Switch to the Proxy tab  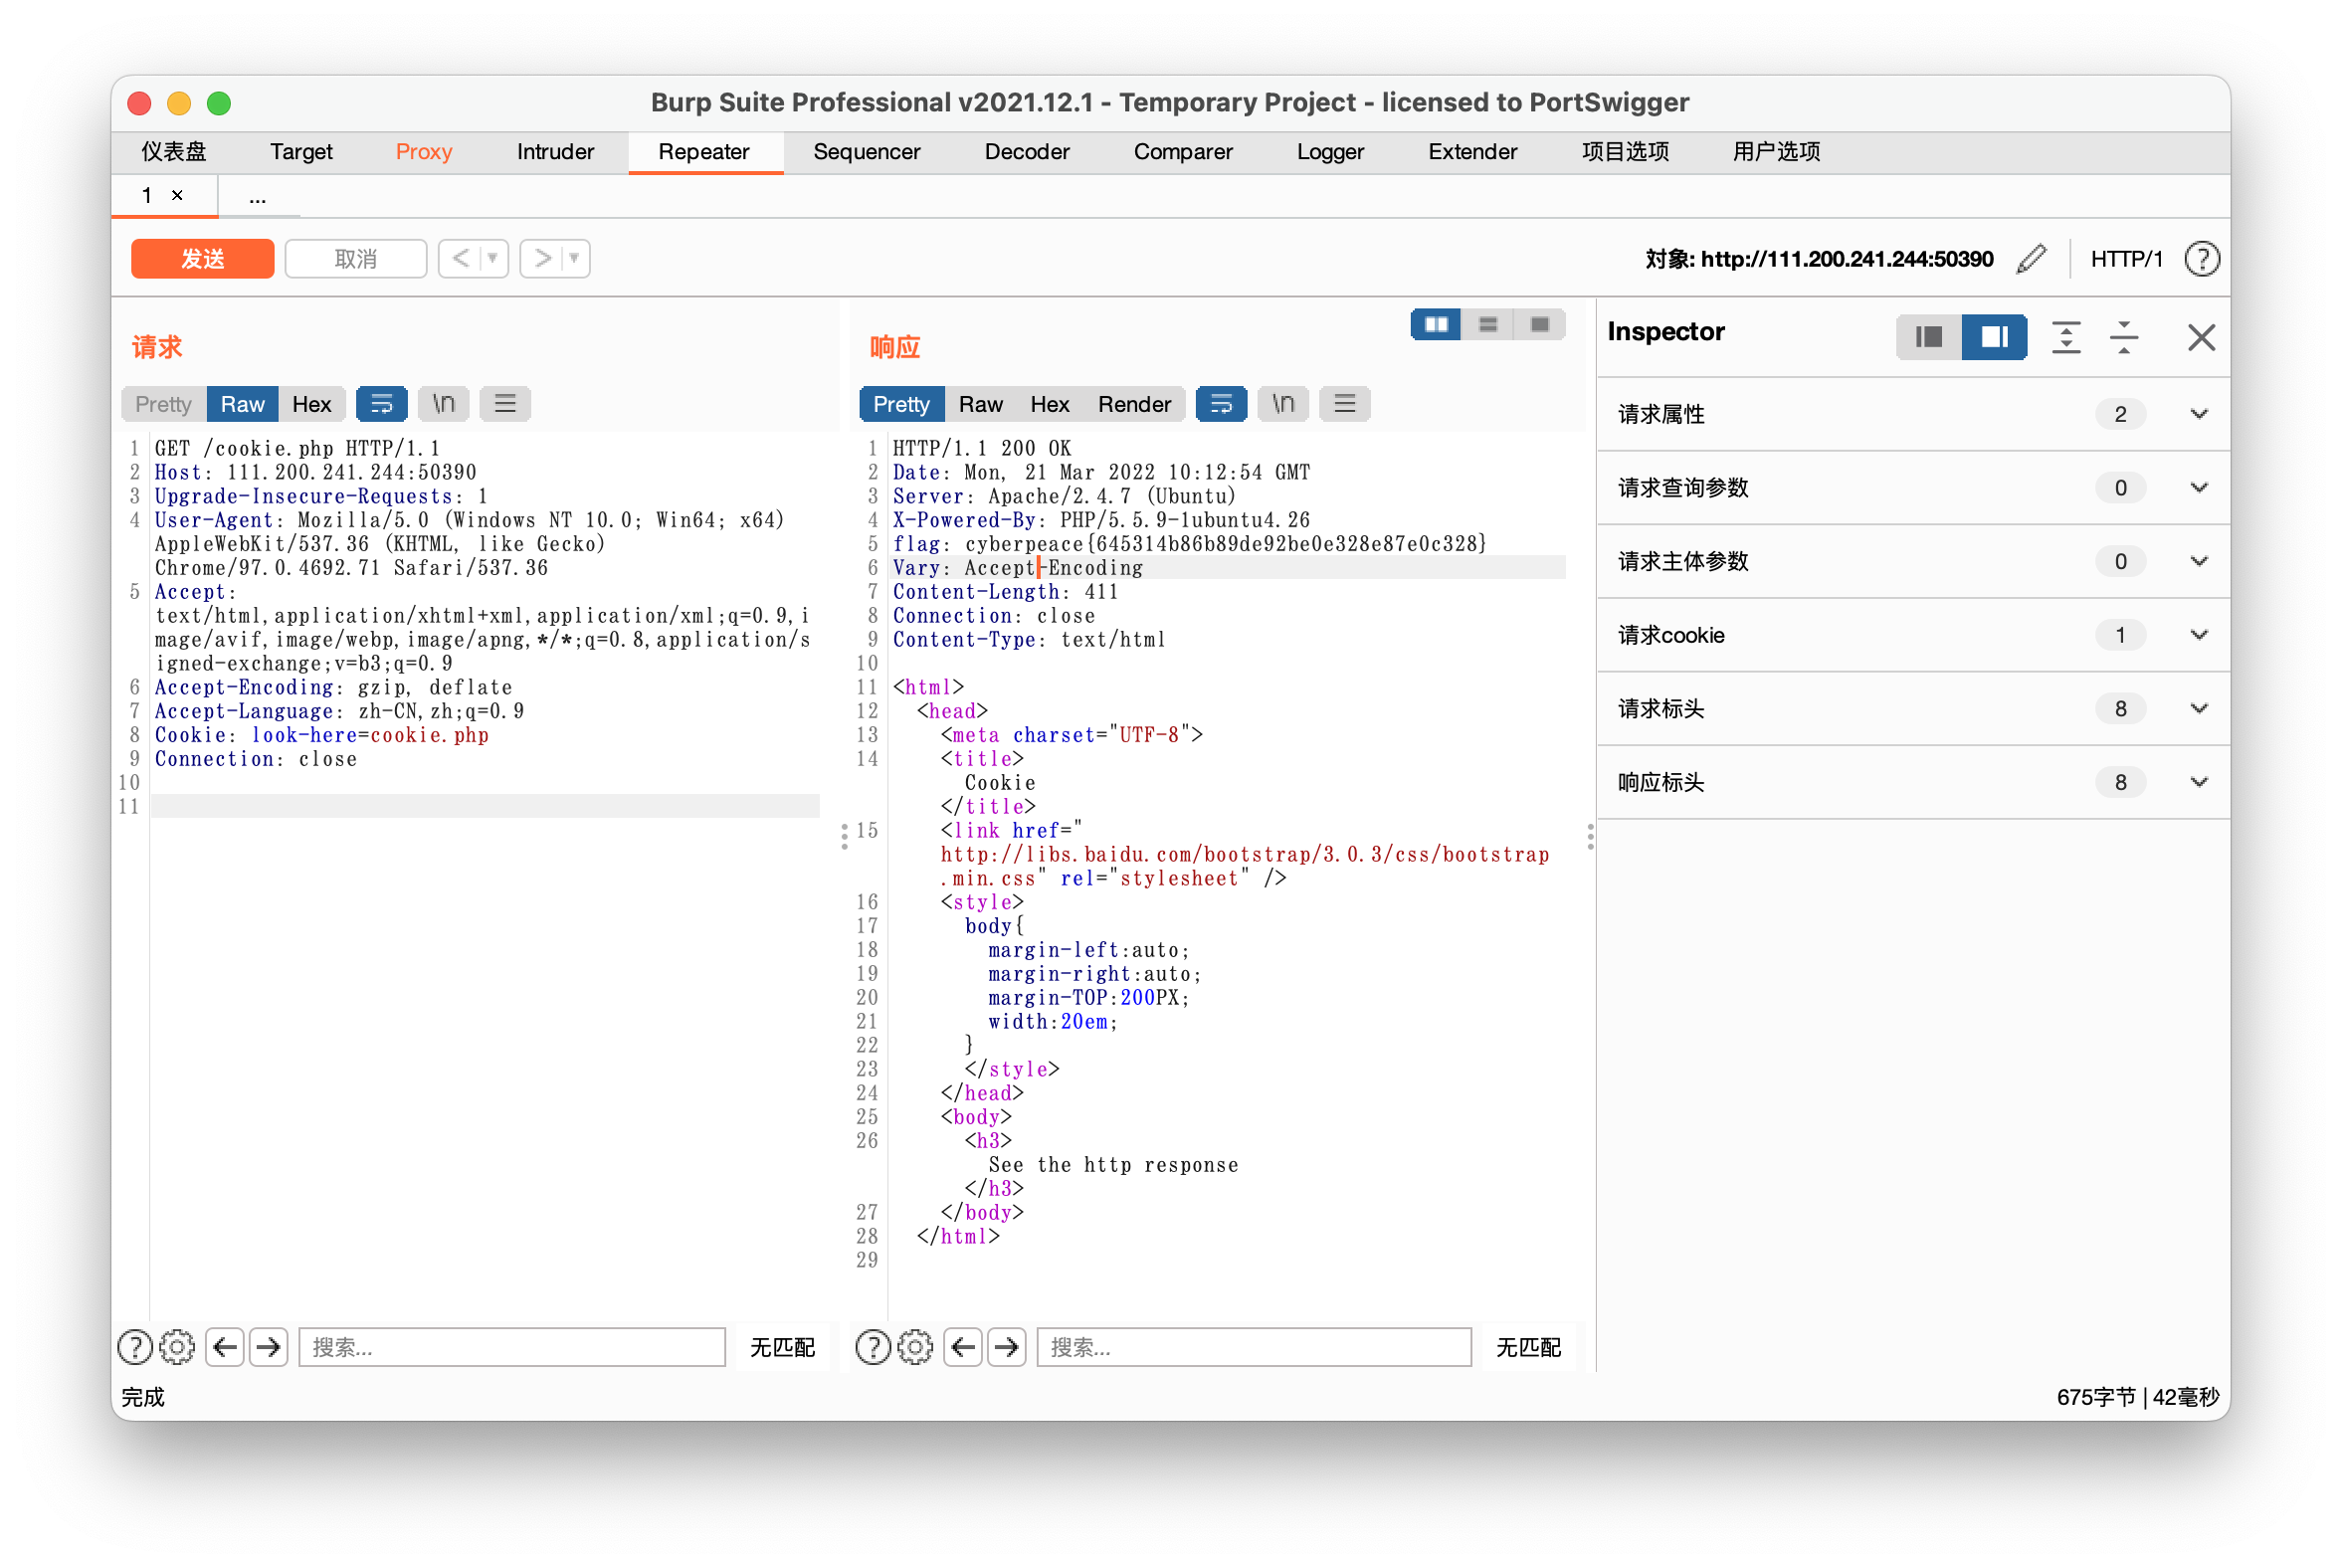click(424, 152)
